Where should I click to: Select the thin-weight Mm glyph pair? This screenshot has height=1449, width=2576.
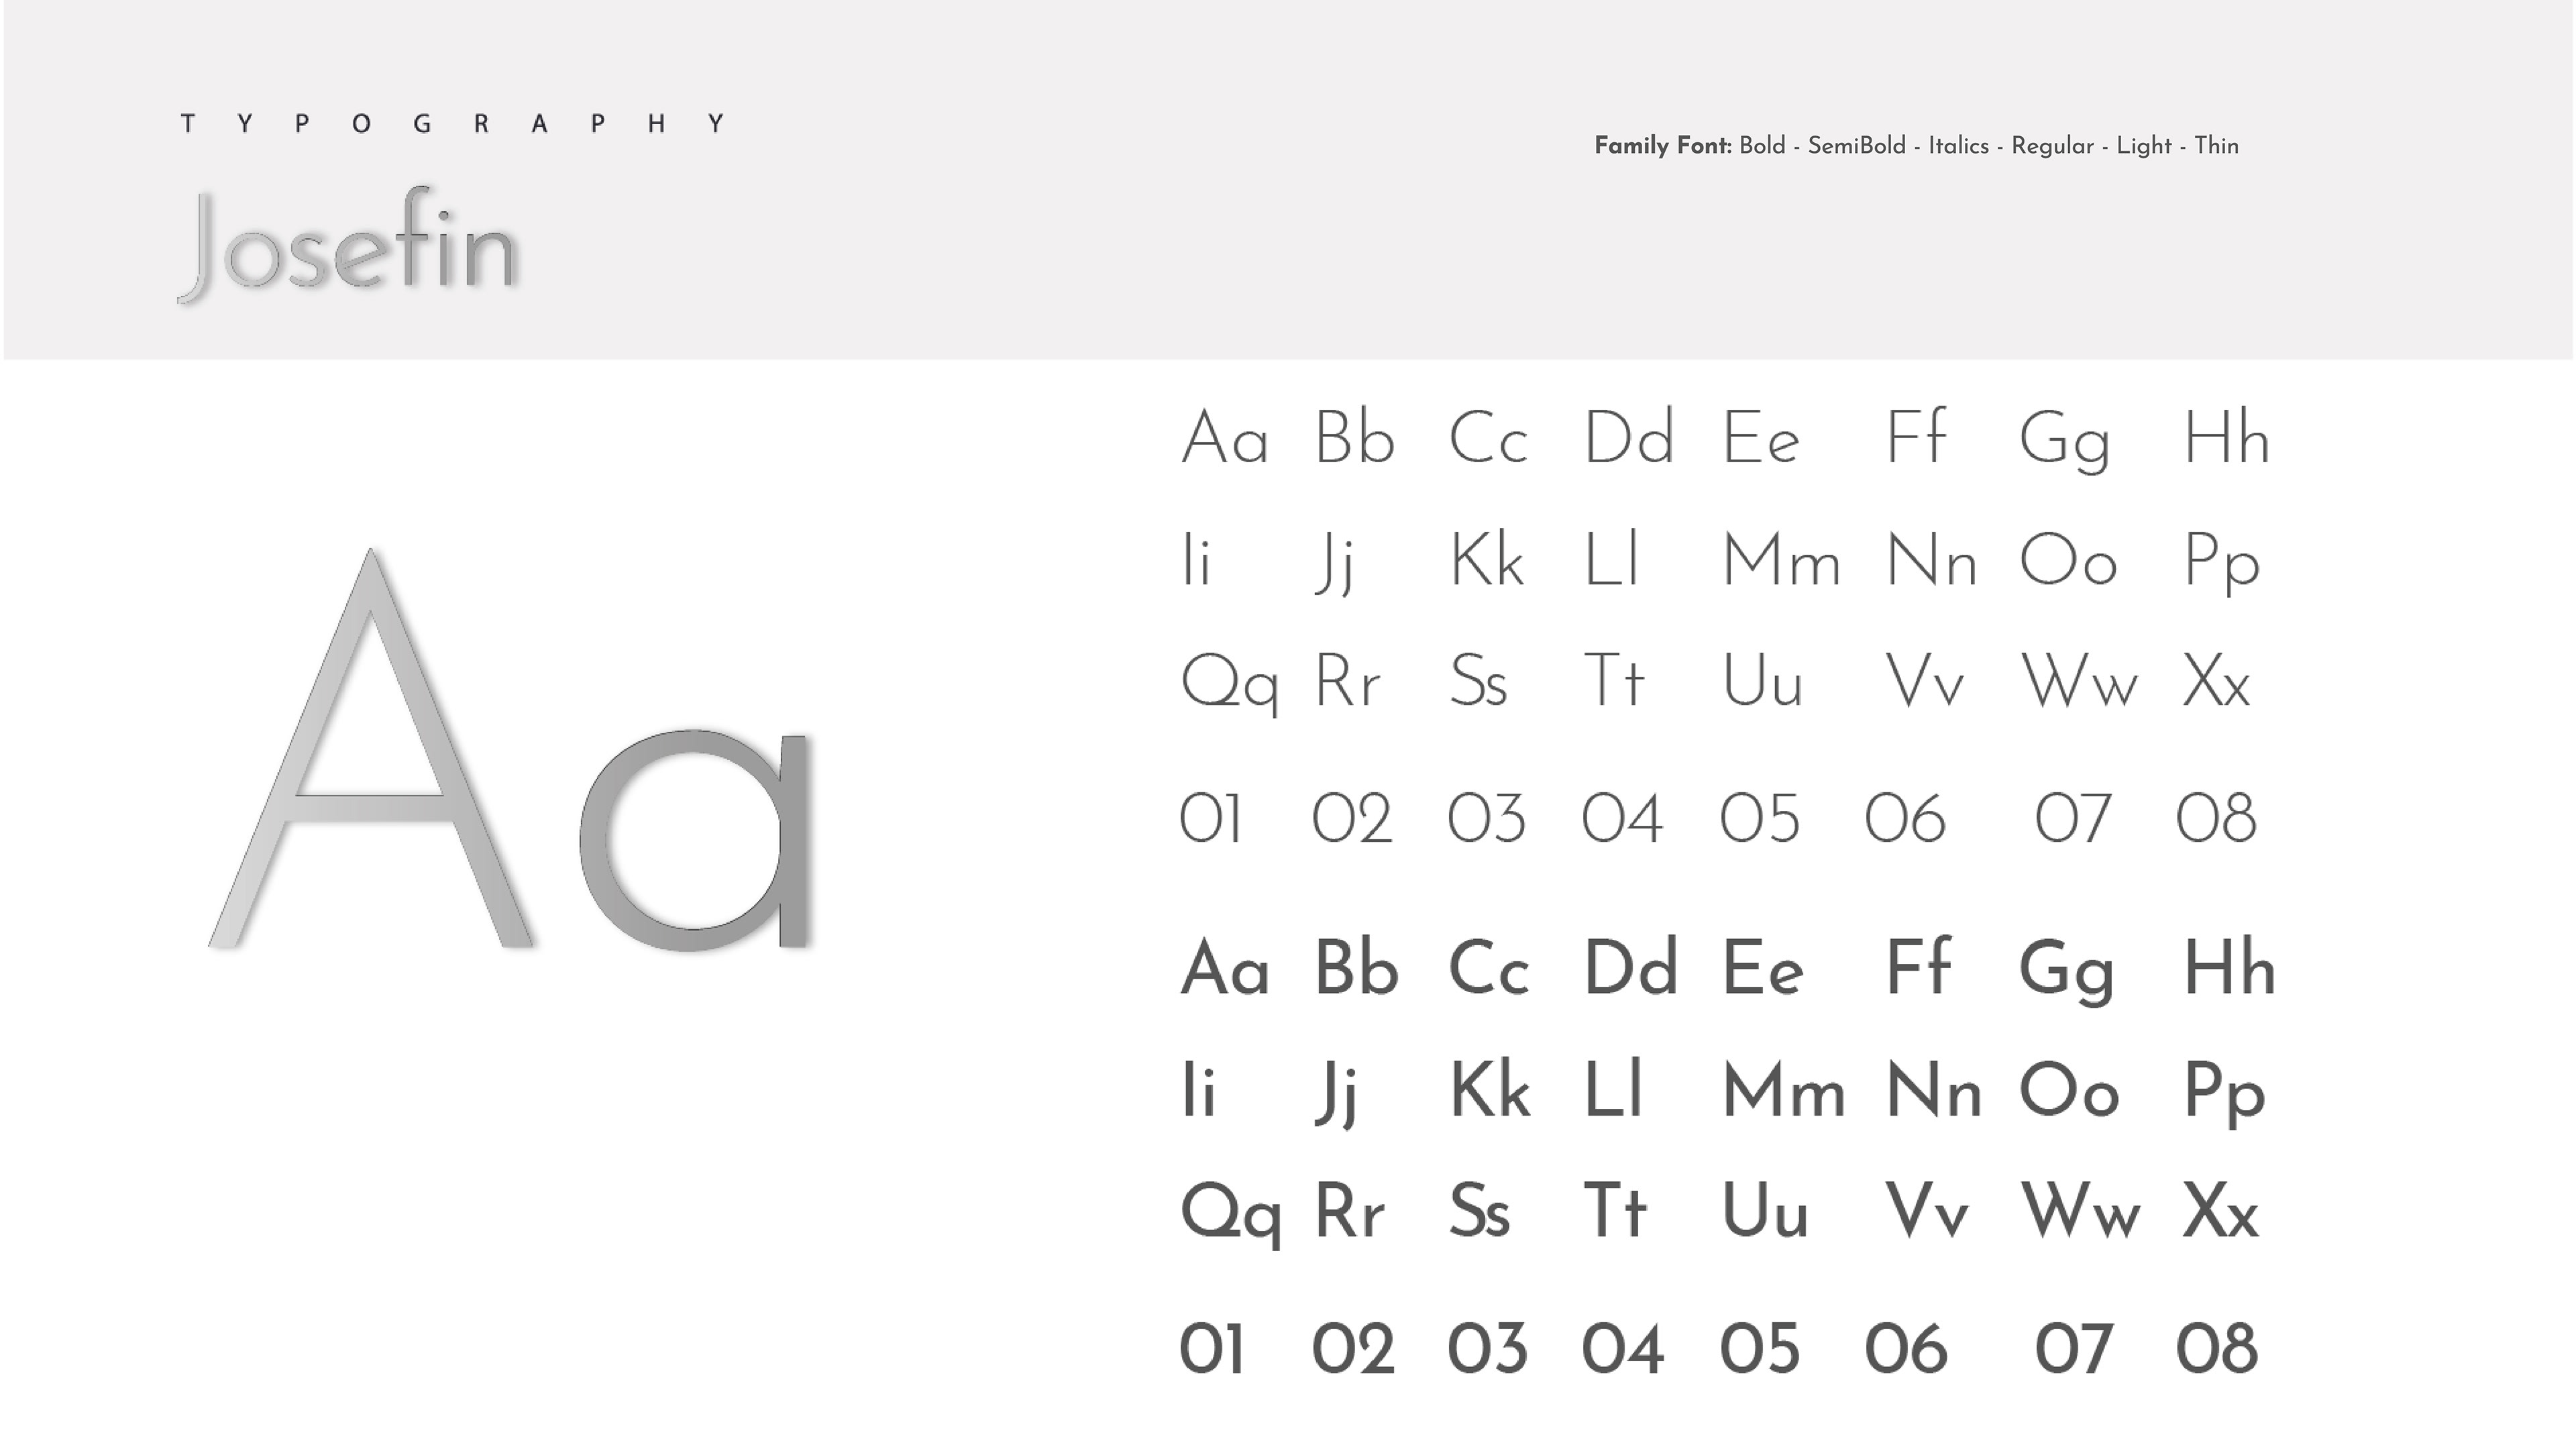[1781, 561]
